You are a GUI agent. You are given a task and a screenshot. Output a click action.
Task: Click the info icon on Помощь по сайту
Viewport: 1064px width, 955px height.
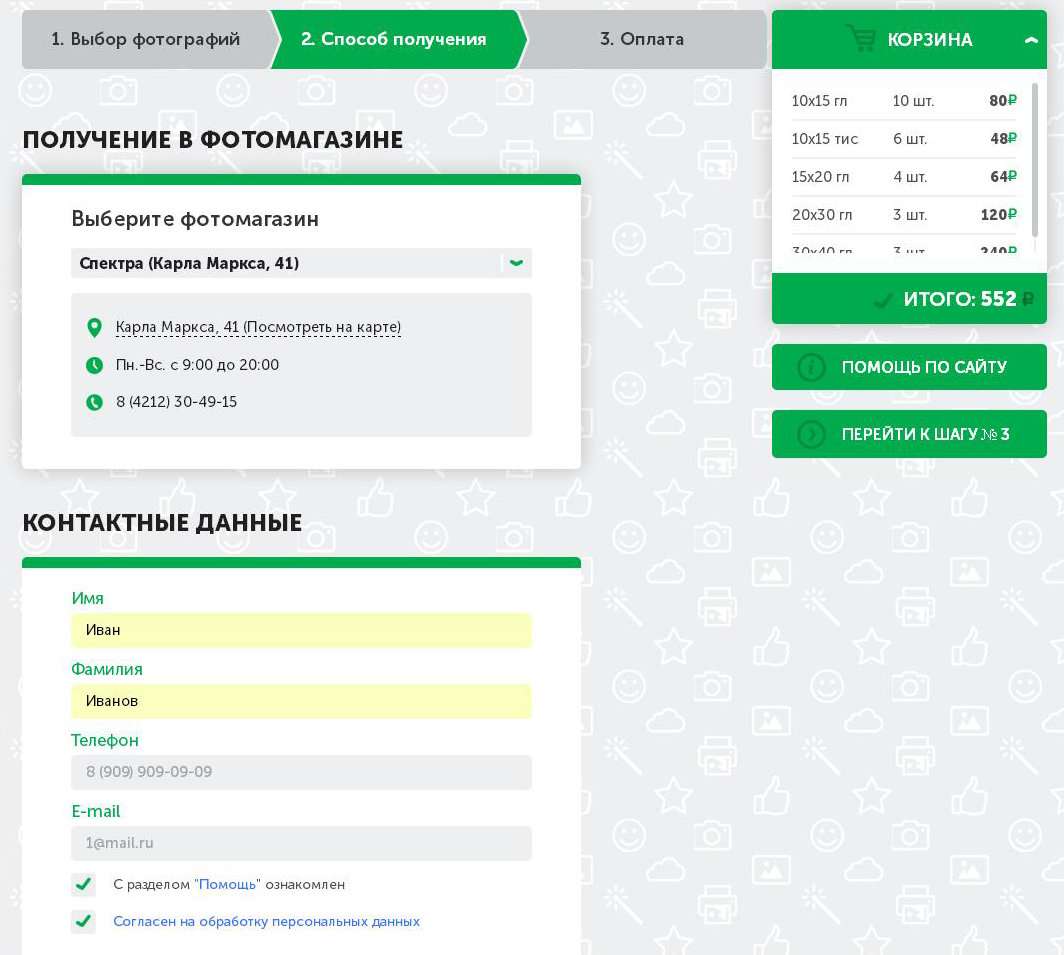811,367
